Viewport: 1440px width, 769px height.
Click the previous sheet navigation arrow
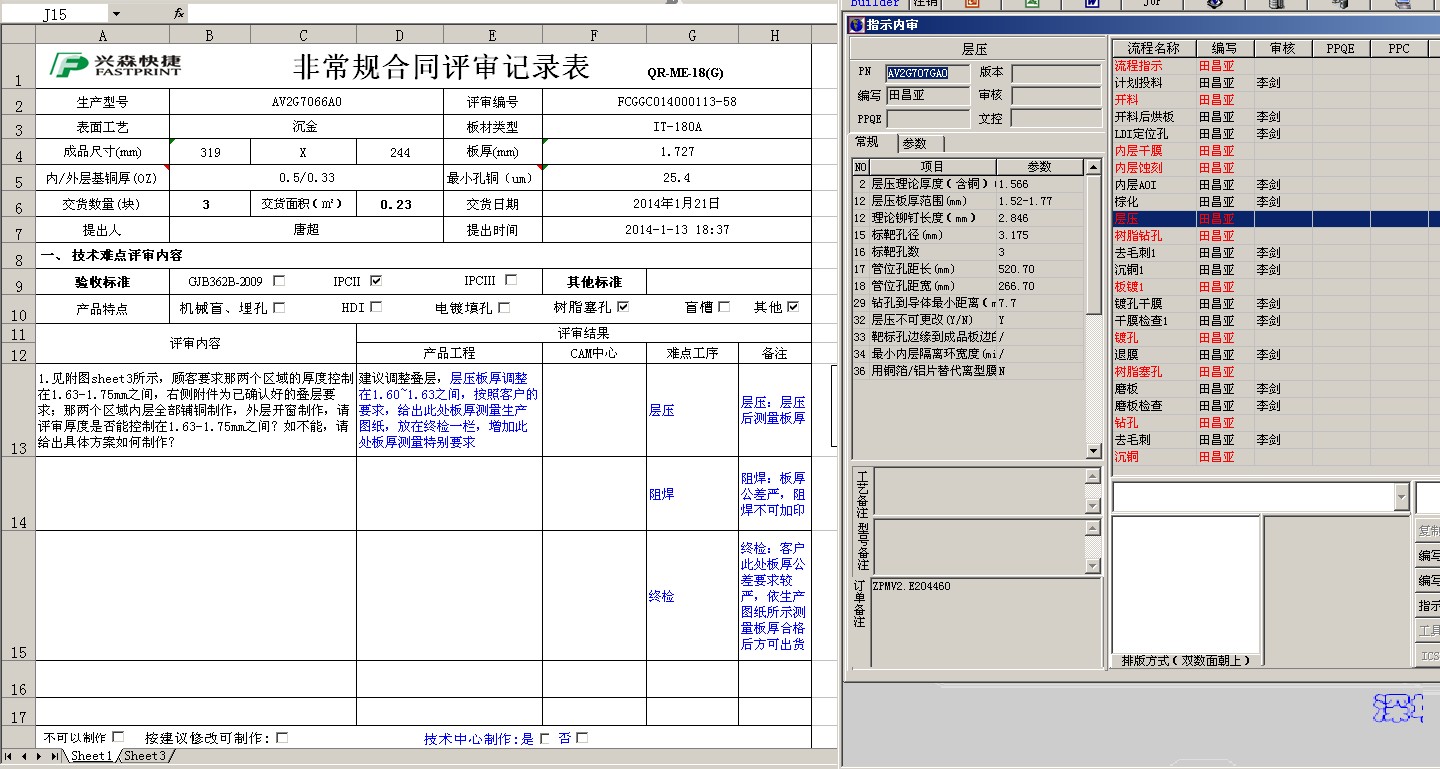click(x=26, y=756)
